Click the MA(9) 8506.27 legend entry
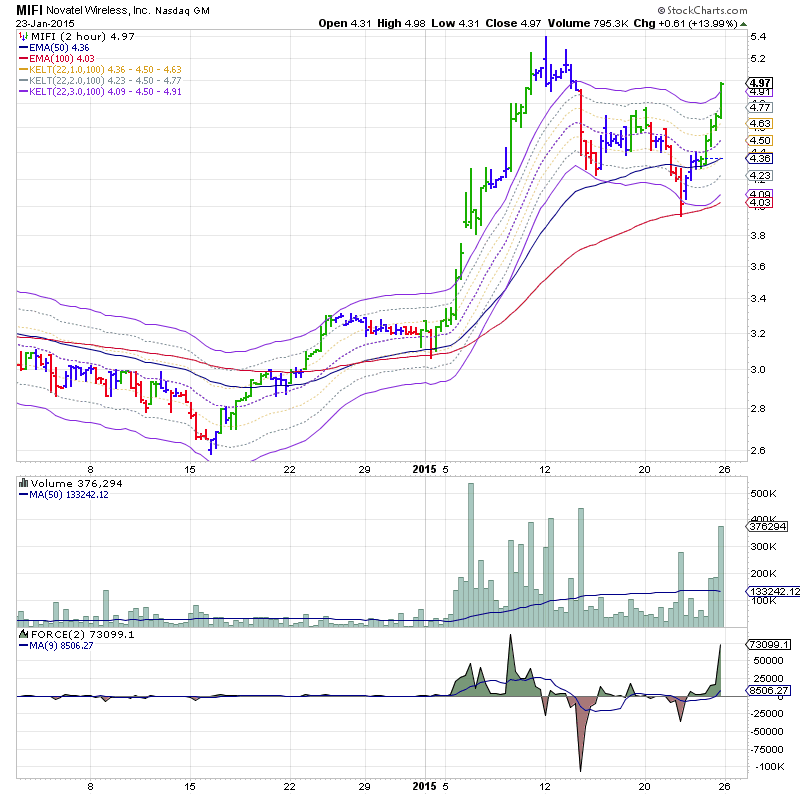This screenshot has width=800, height=795. [x=61, y=645]
